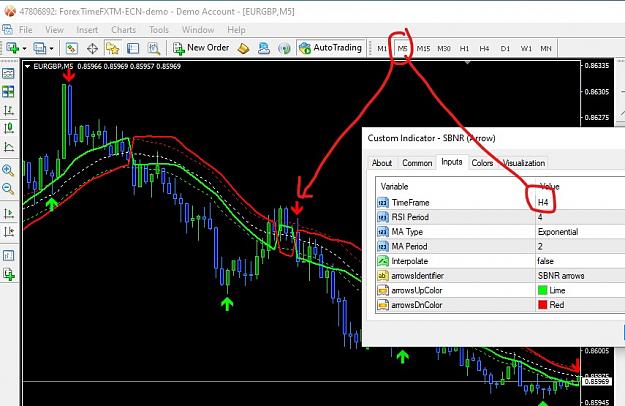Click the top left-sidebar market chart icon
The image size is (625, 406).
click(8, 74)
